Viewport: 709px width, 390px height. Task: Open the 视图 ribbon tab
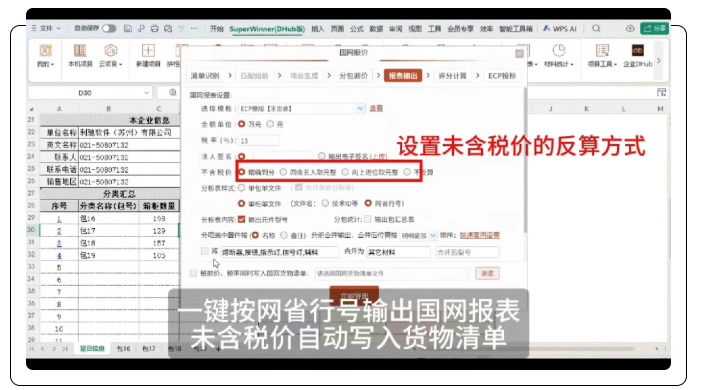415,29
